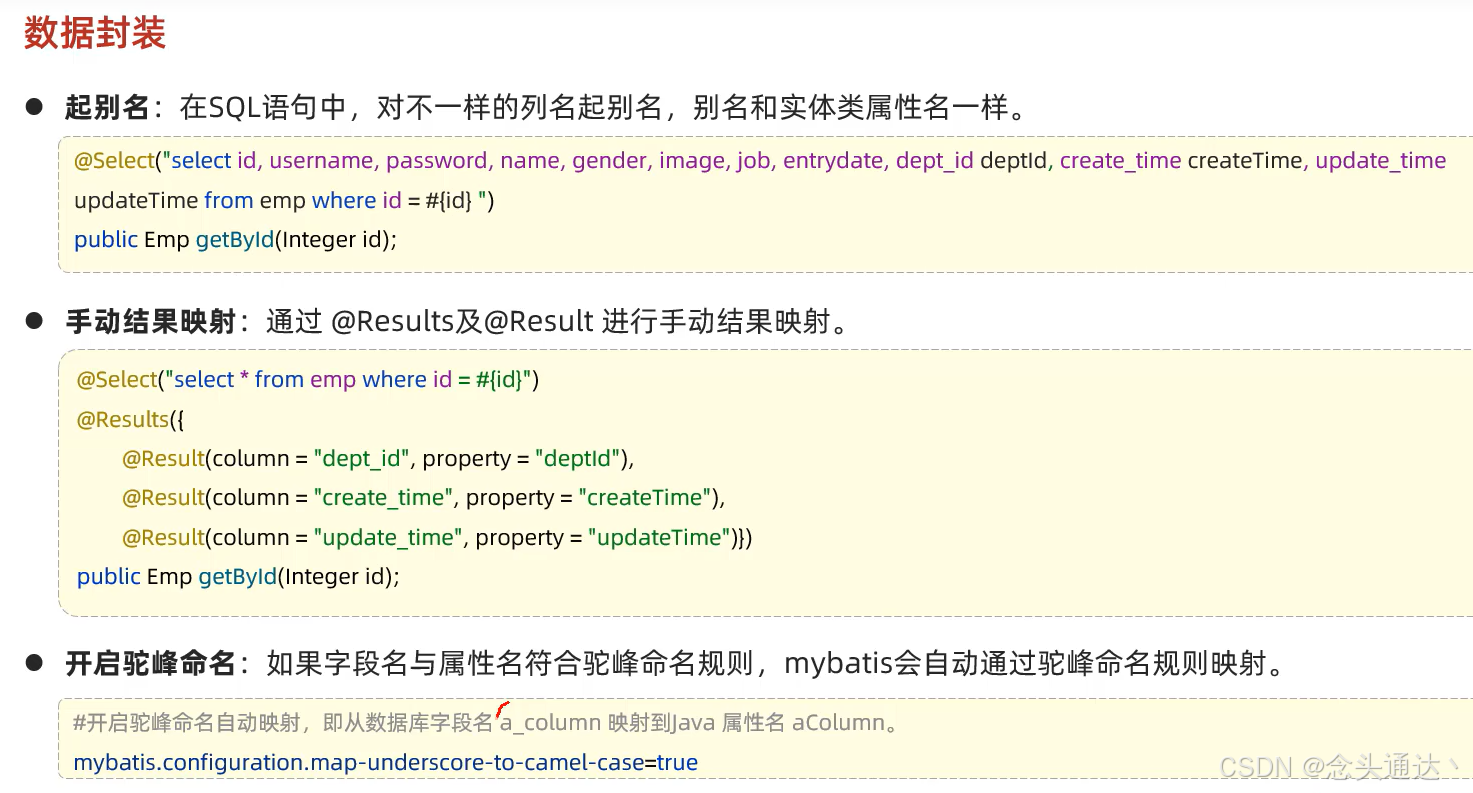Click the first @Result annotation keyword
Image resolution: width=1473 pixels, height=793 pixels.
(x=163, y=458)
